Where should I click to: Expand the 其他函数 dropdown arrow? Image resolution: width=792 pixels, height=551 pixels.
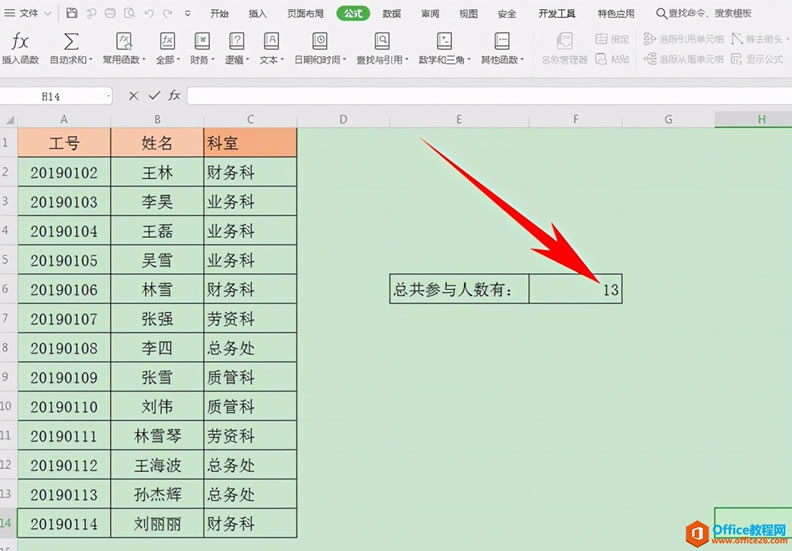(522, 60)
